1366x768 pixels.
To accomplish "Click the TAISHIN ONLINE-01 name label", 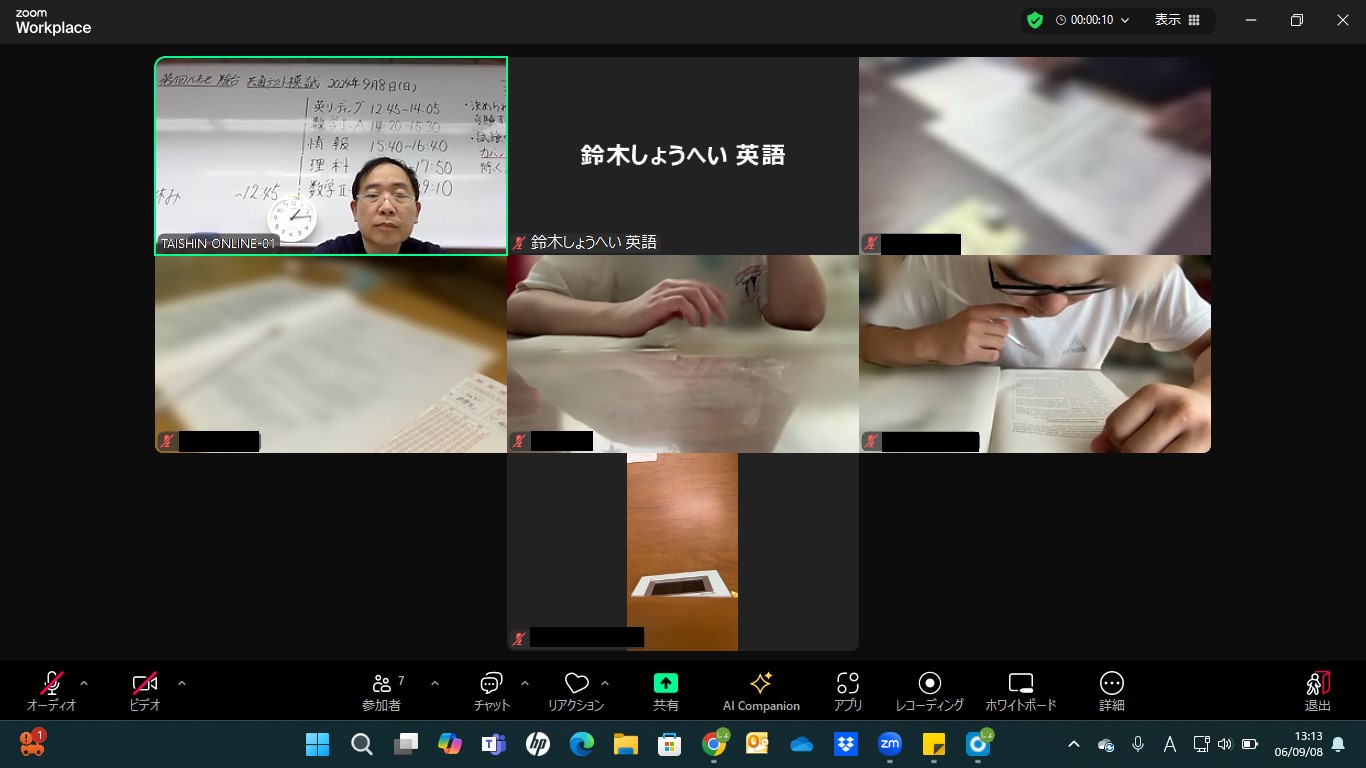I will [x=218, y=243].
